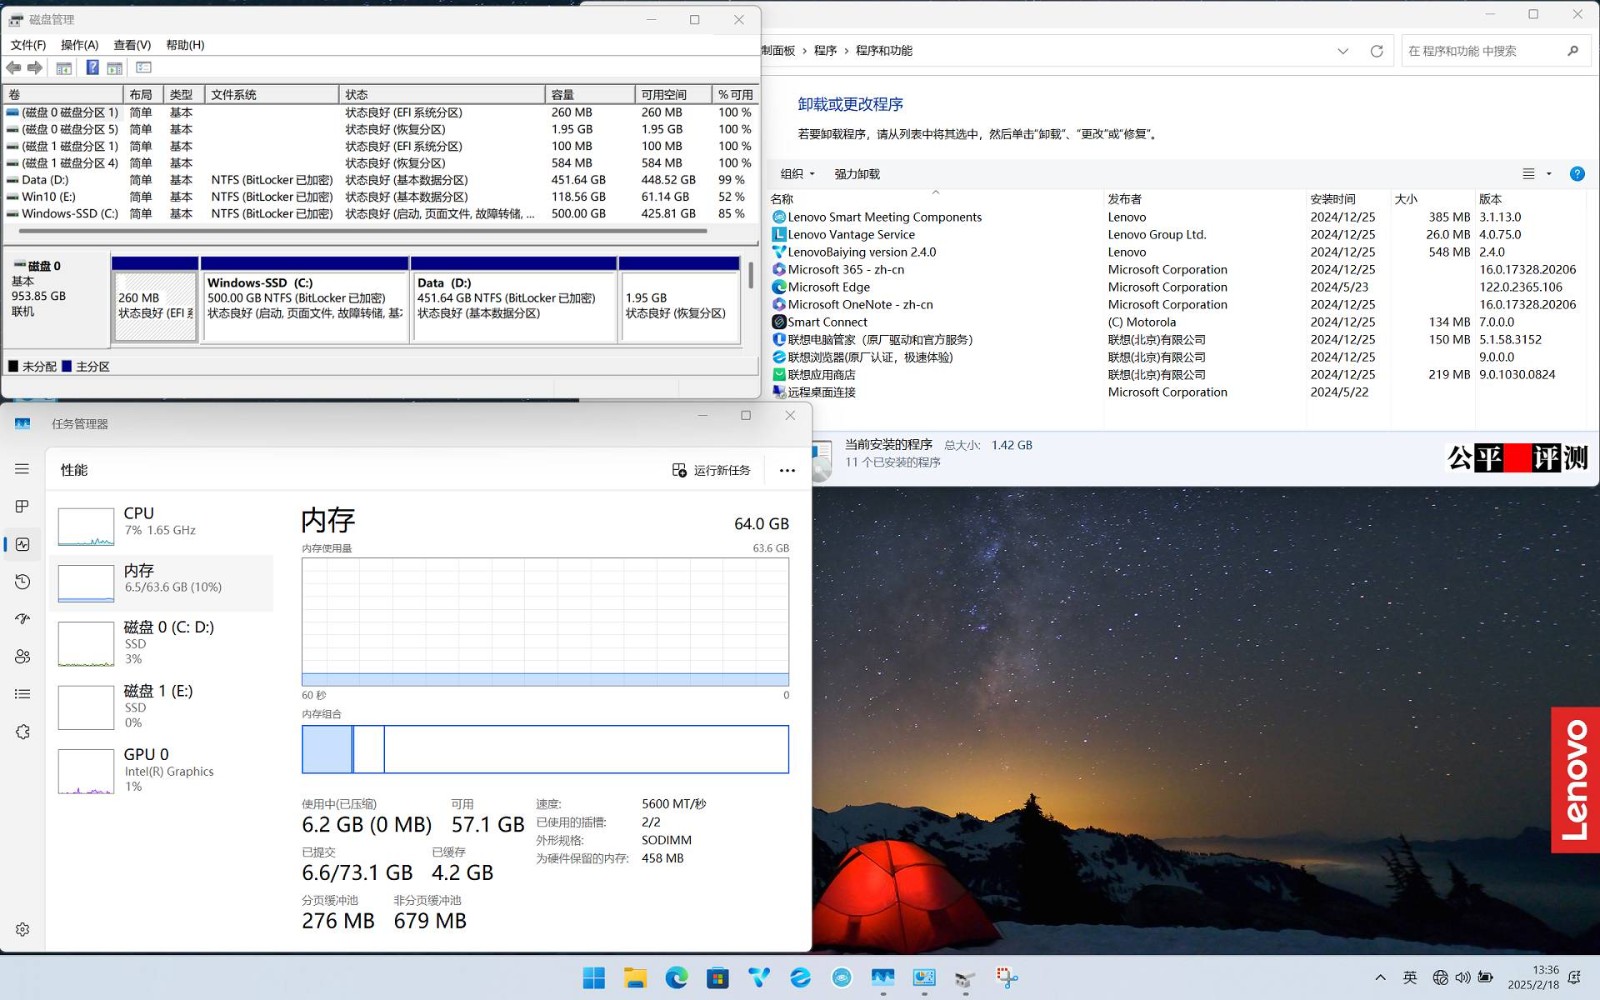Open Task Manager settings gear

22,929
